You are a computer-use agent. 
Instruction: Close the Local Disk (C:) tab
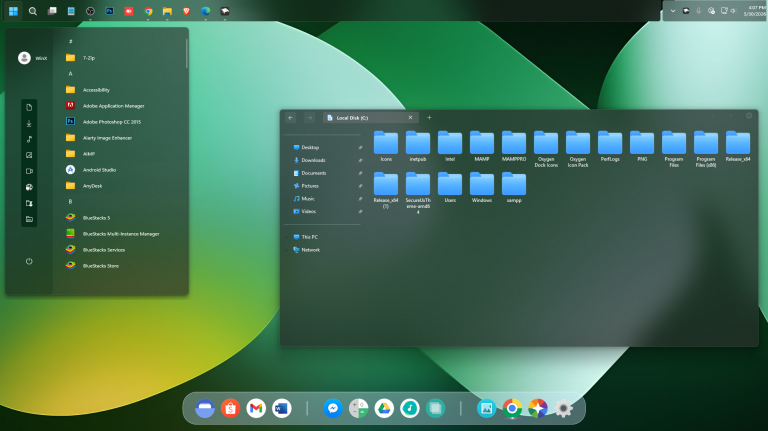[410, 118]
